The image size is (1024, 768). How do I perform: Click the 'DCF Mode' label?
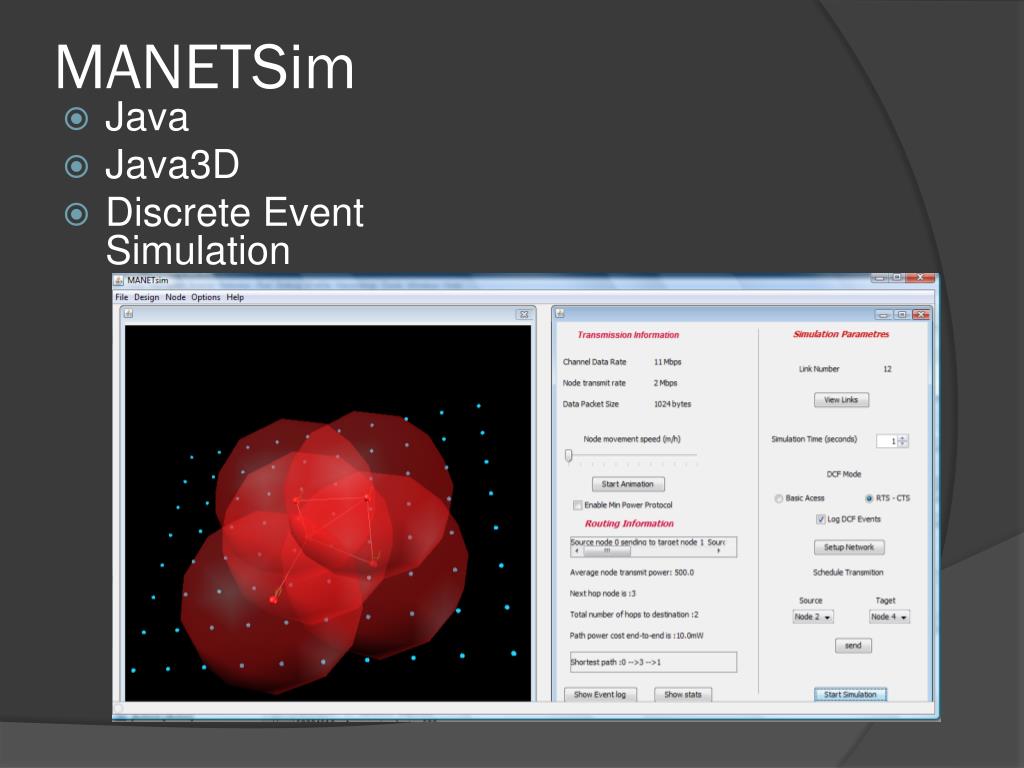pyautogui.click(x=844, y=474)
